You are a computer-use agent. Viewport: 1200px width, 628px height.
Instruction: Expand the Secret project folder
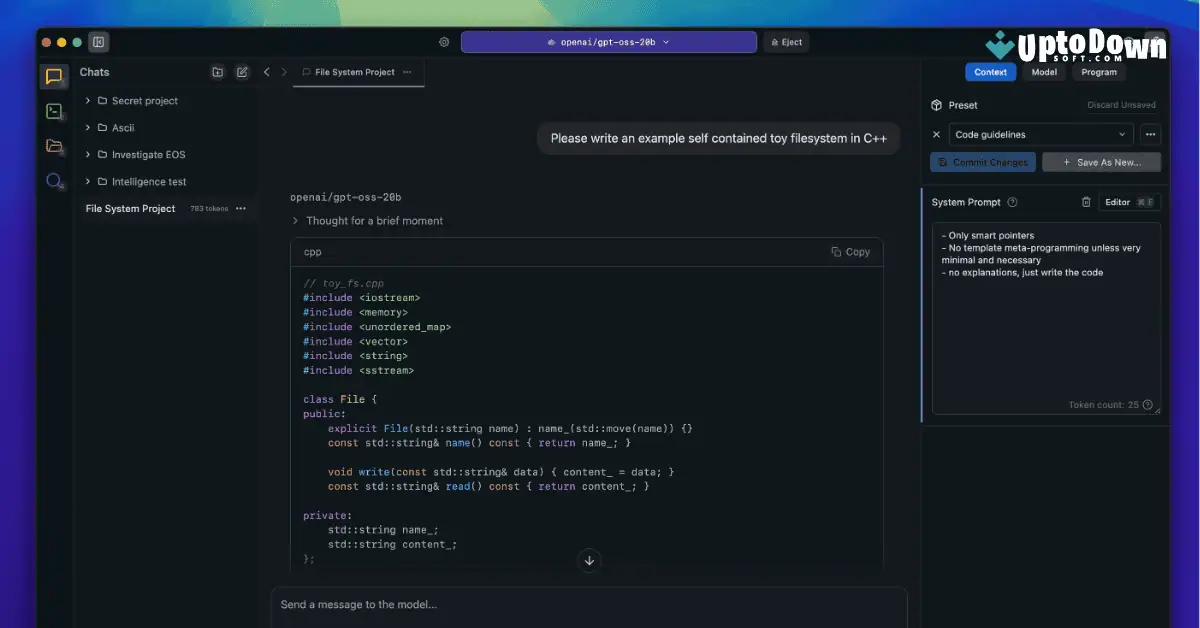point(88,100)
